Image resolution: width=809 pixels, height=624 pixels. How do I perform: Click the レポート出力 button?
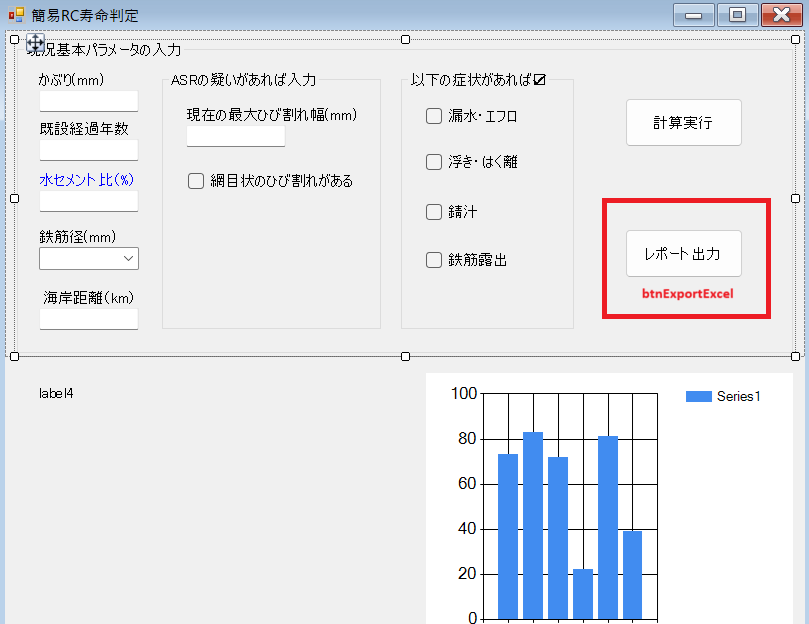click(684, 254)
